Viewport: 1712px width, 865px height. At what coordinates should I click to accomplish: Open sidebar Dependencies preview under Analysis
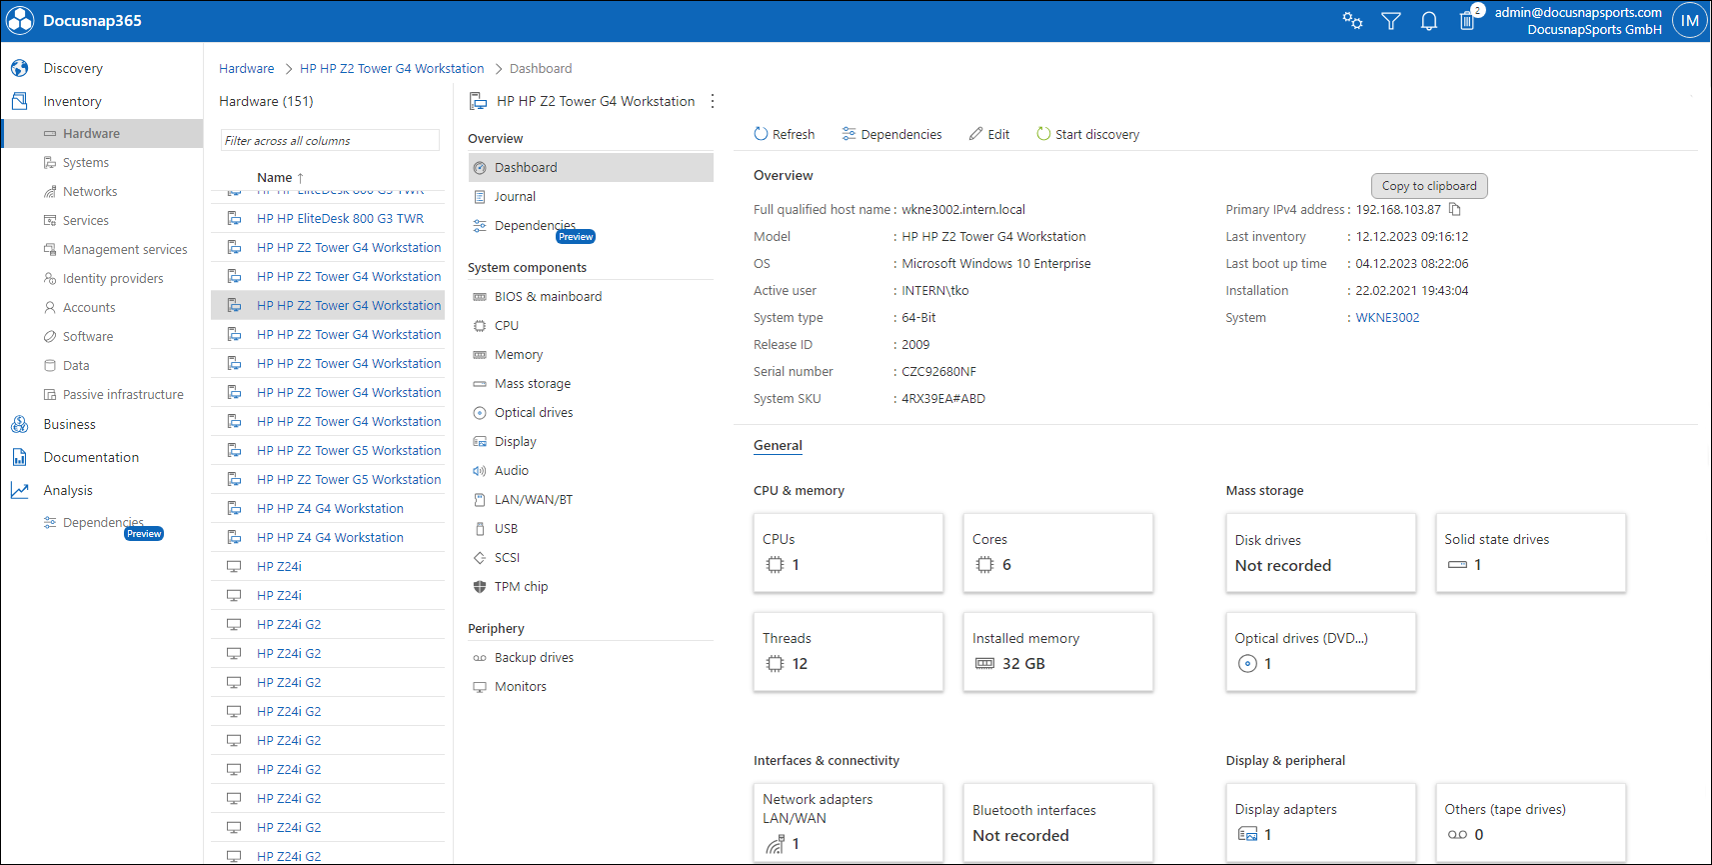click(x=102, y=523)
